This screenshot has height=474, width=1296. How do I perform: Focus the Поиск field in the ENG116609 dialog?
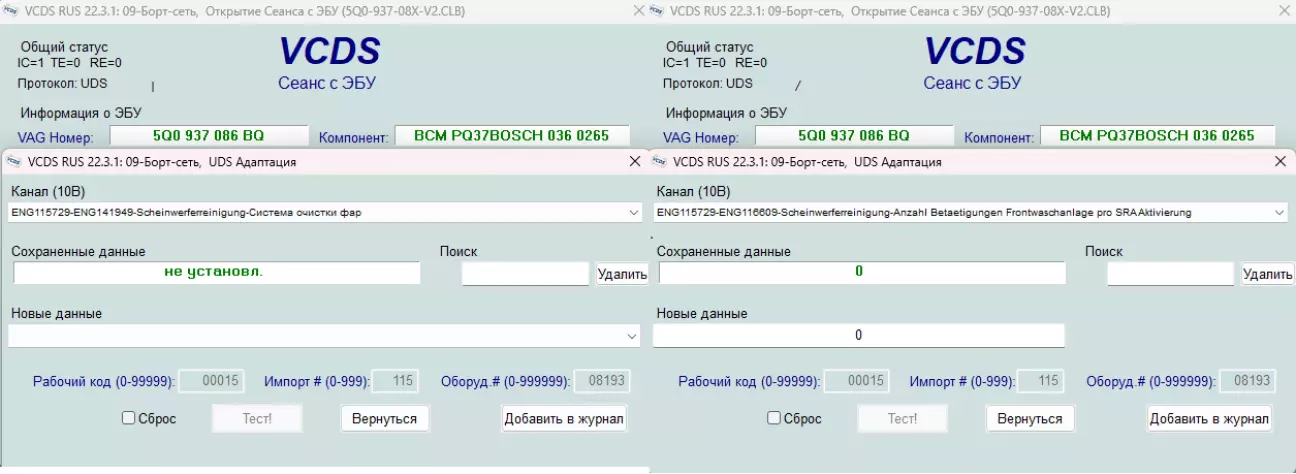point(1170,274)
